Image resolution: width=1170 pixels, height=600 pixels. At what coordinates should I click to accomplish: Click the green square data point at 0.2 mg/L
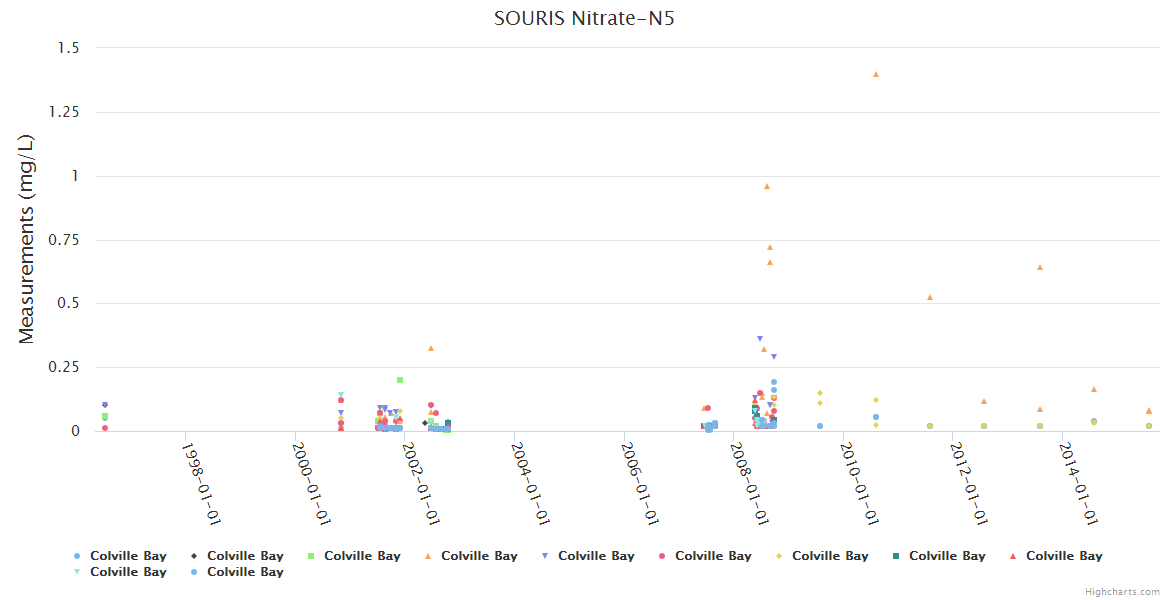pos(400,380)
